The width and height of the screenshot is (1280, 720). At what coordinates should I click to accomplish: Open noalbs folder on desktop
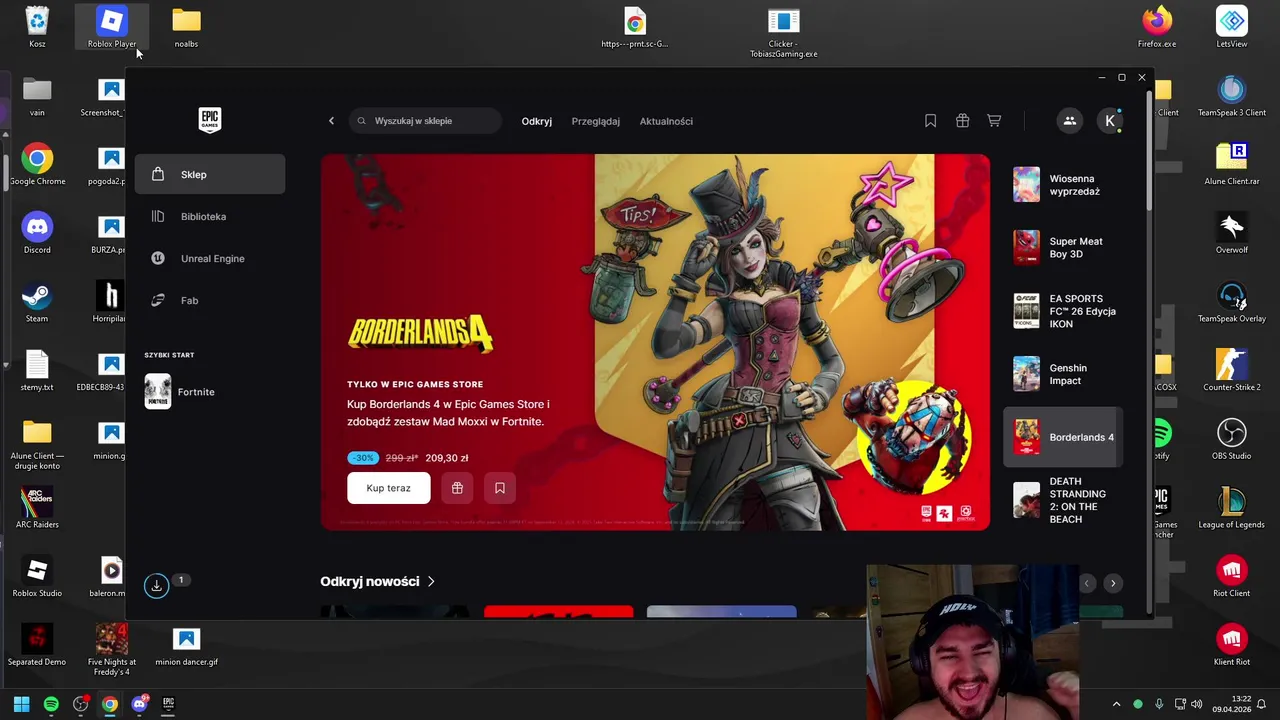(186, 28)
